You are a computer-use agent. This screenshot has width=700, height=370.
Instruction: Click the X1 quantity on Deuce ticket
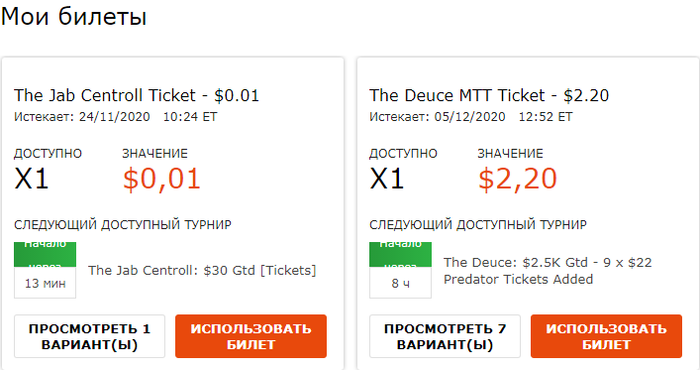(x=387, y=179)
